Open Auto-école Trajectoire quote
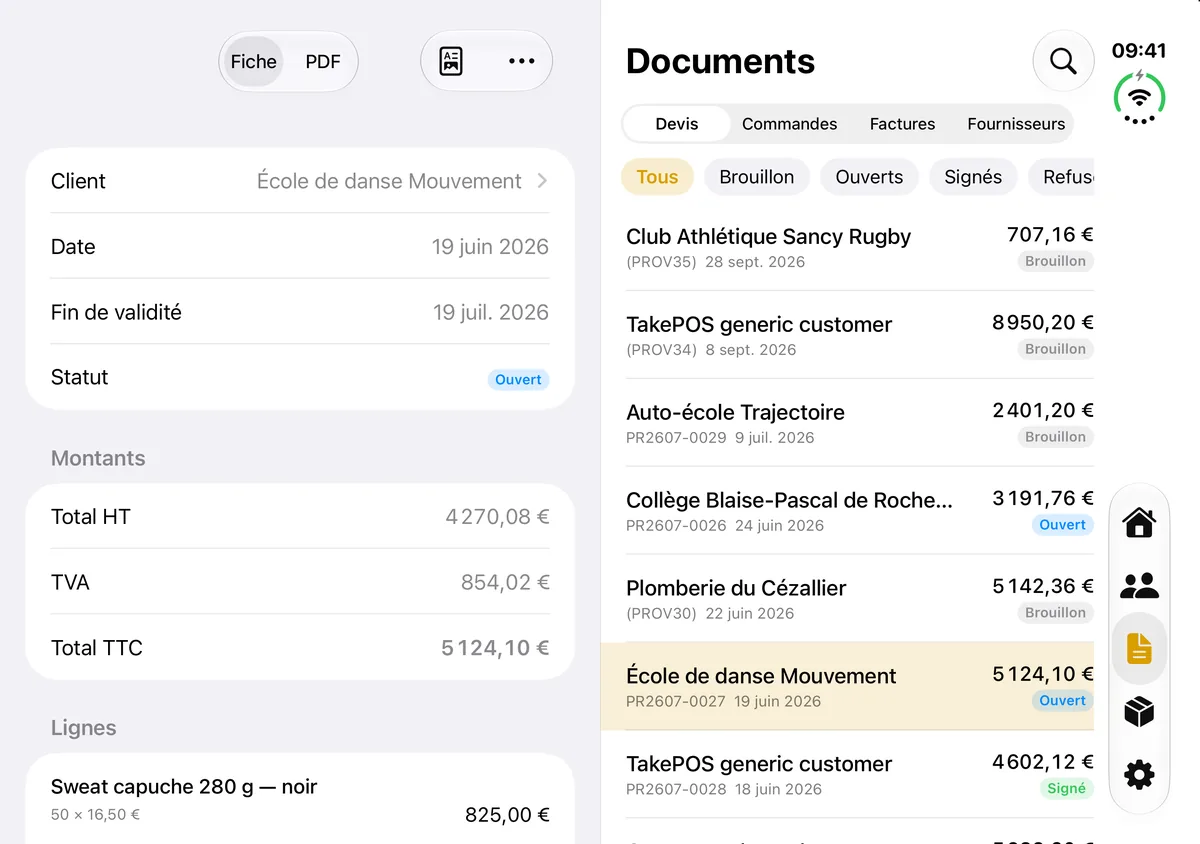 [860, 423]
